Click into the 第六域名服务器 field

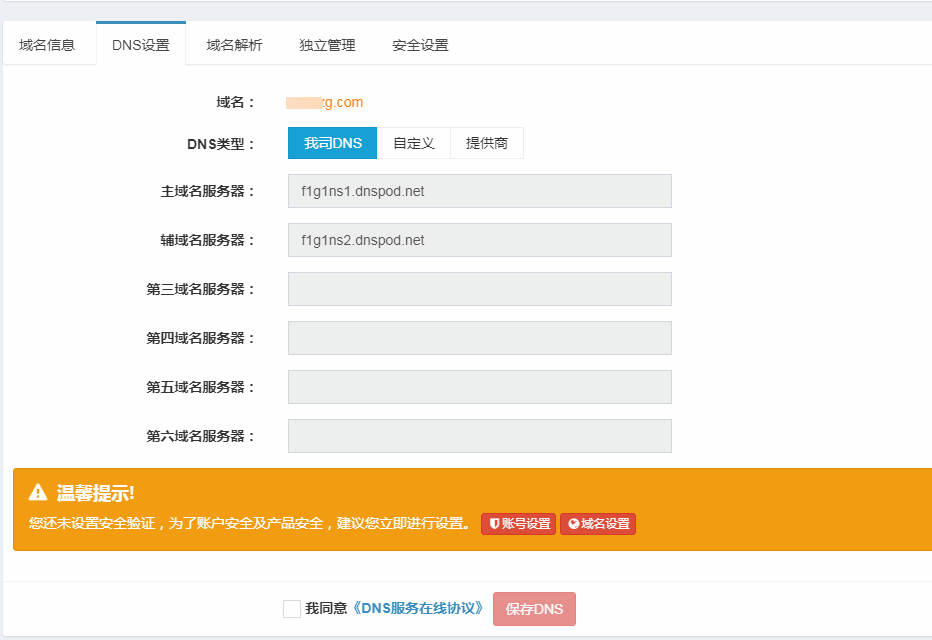(x=480, y=436)
